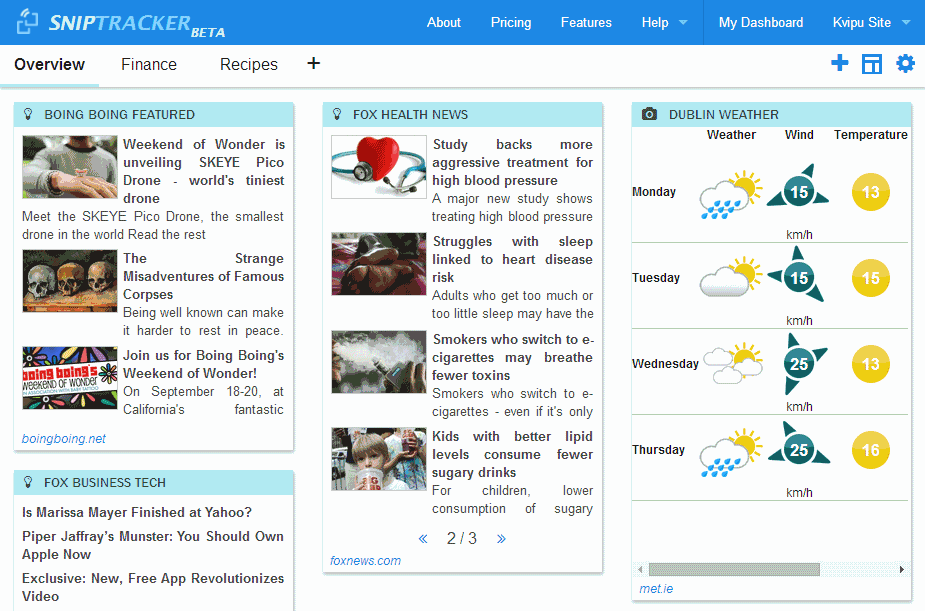Open Piper Jaffray's Munster Apple article
The height and width of the screenshot is (611, 925).
(153, 545)
